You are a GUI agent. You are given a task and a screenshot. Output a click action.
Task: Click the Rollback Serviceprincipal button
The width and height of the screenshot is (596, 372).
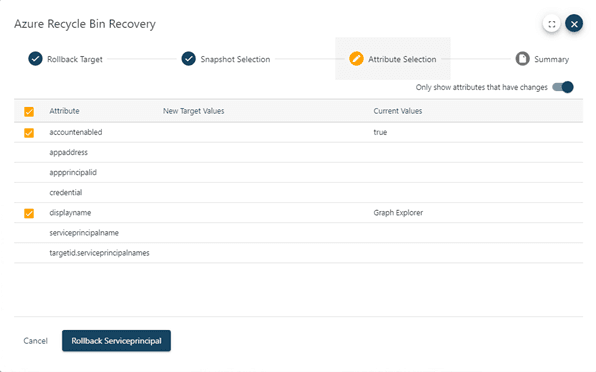click(x=116, y=341)
